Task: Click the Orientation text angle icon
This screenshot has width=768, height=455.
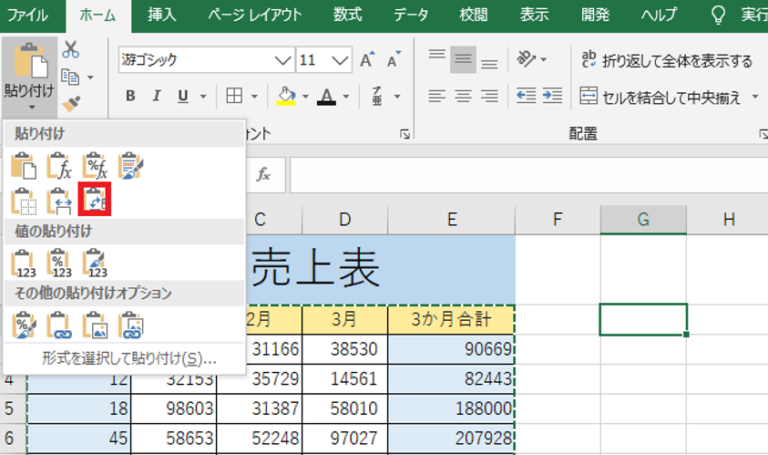Action: click(x=527, y=59)
